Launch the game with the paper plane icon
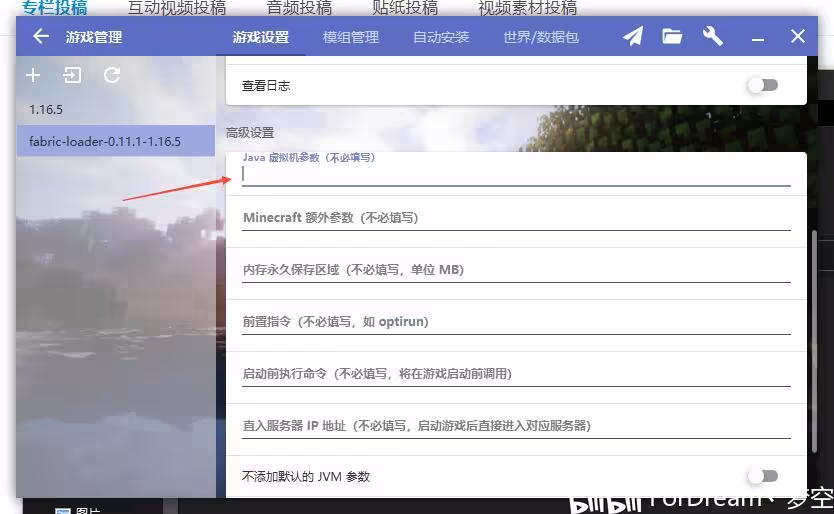The image size is (834, 514). (632, 36)
